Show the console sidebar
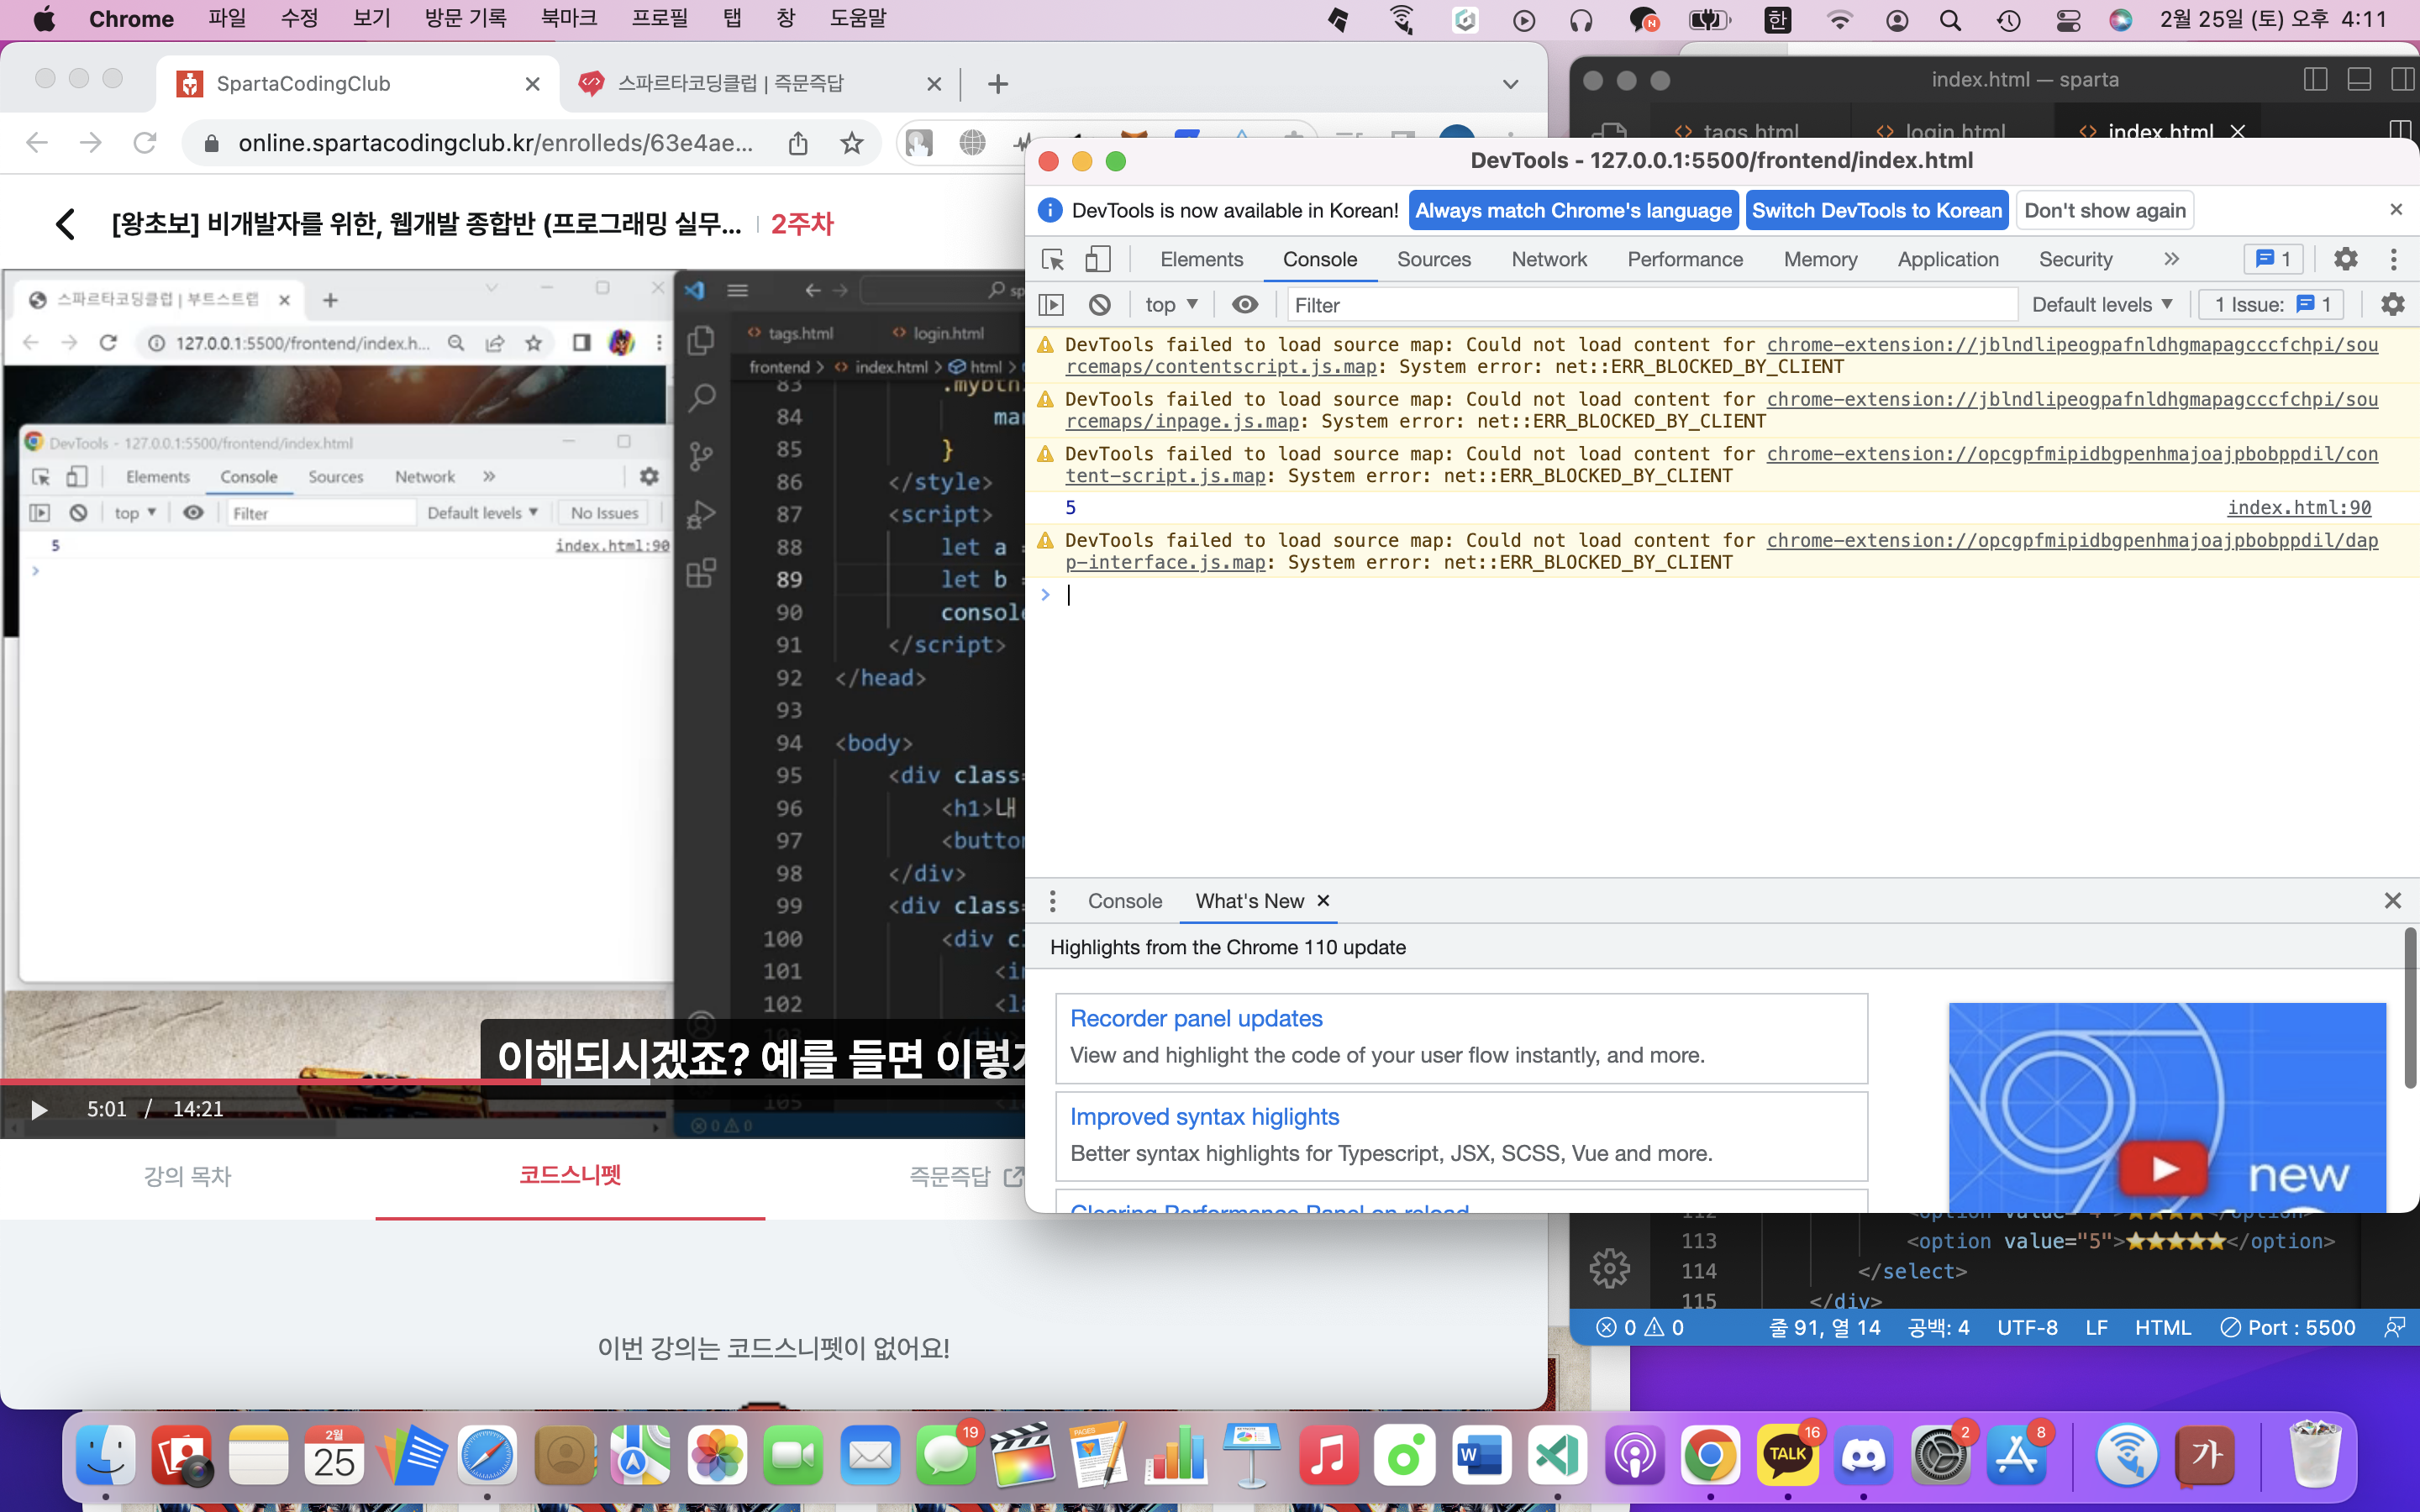This screenshot has height=1512, width=2420. click(x=1051, y=305)
